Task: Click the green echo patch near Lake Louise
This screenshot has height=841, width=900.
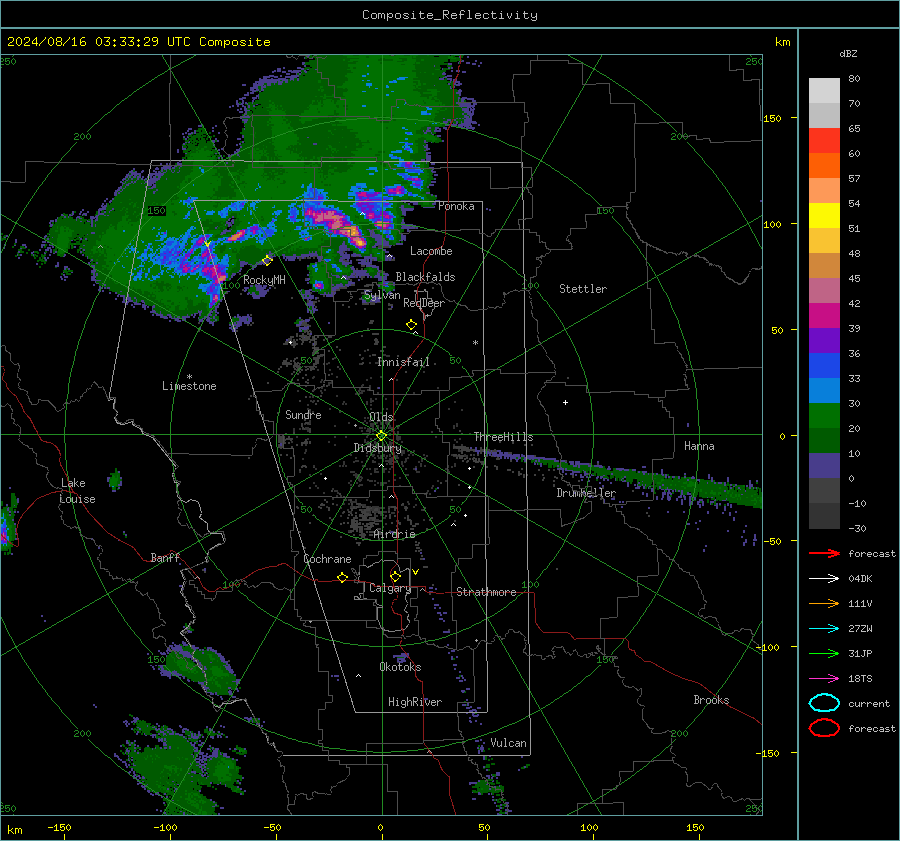Action: [x=115, y=479]
